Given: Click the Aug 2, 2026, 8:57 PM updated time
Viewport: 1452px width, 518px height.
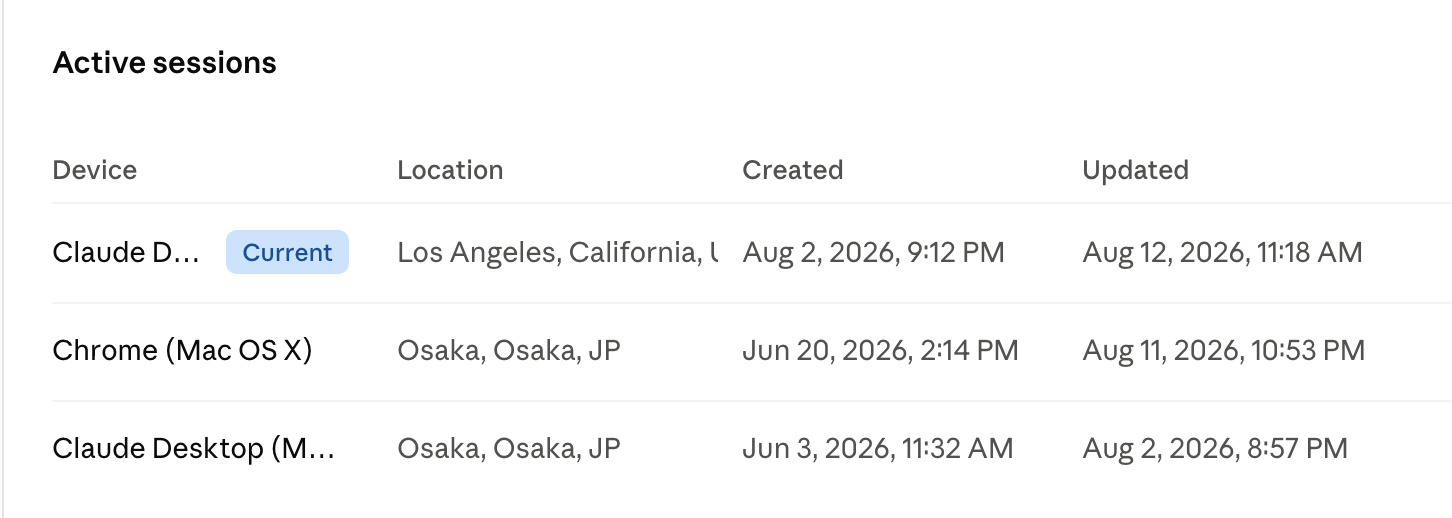Looking at the screenshot, I should (1215, 448).
